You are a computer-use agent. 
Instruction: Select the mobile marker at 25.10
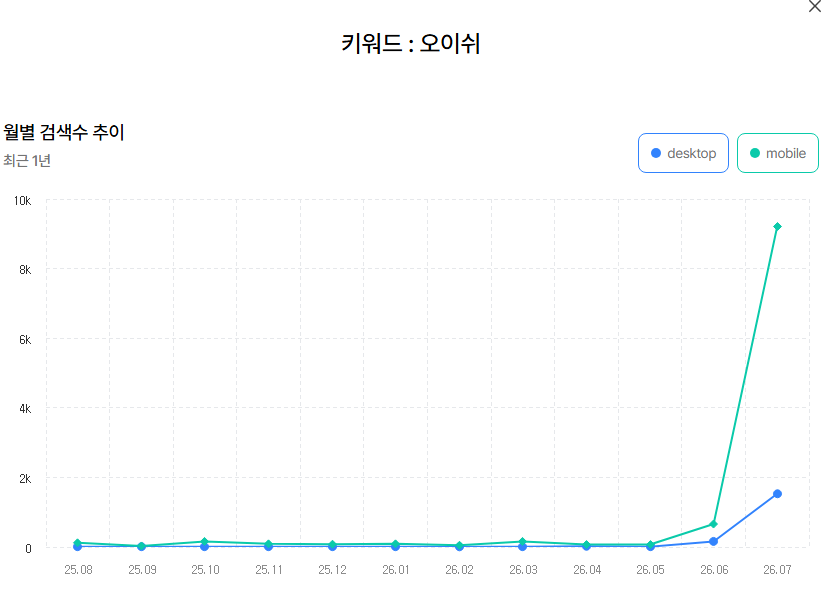[205, 542]
